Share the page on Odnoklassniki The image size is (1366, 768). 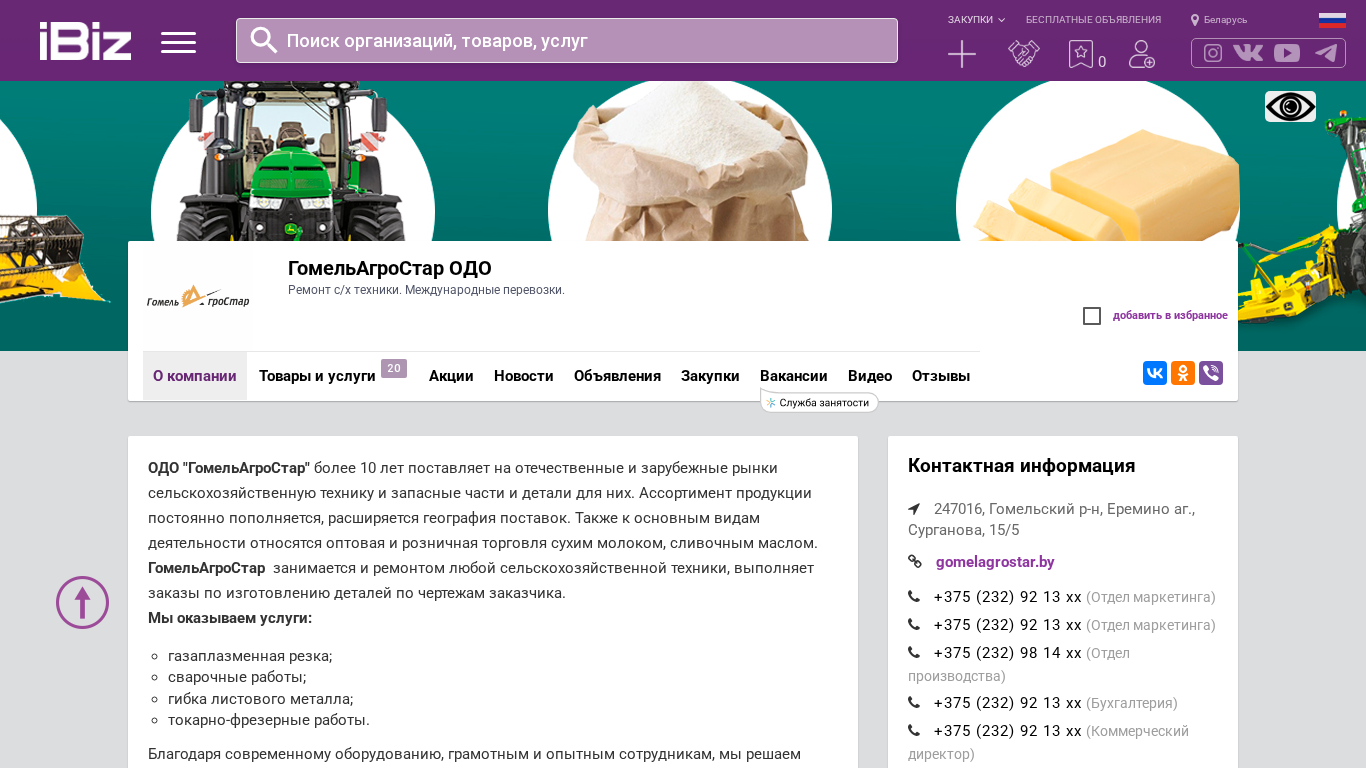coord(1183,373)
